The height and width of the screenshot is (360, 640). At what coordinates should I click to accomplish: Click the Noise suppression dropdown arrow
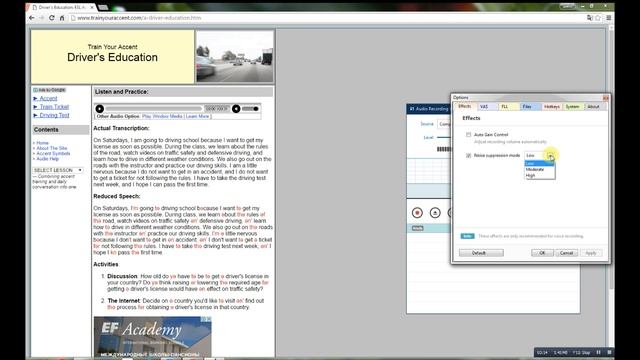tap(550, 156)
